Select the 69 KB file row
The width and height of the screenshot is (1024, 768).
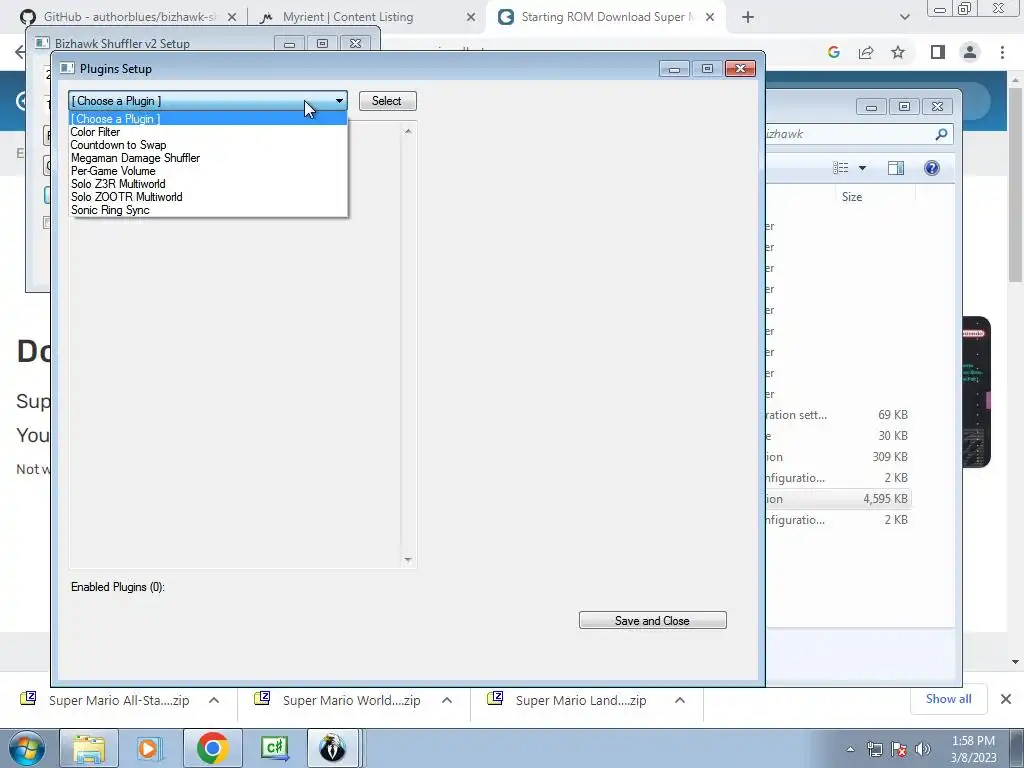(x=838, y=415)
